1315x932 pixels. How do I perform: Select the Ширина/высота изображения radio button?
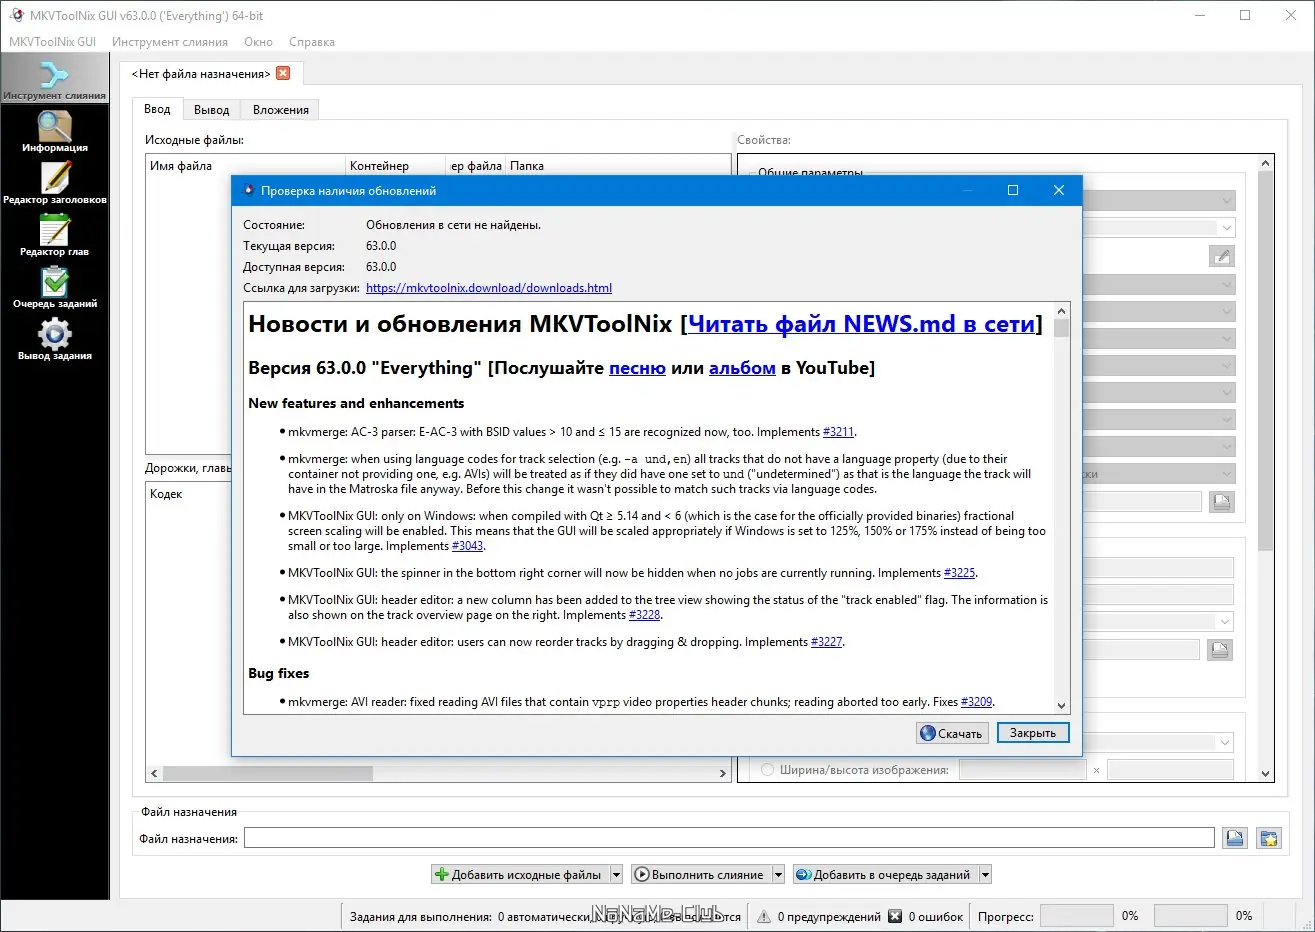[x=767, y=770]
